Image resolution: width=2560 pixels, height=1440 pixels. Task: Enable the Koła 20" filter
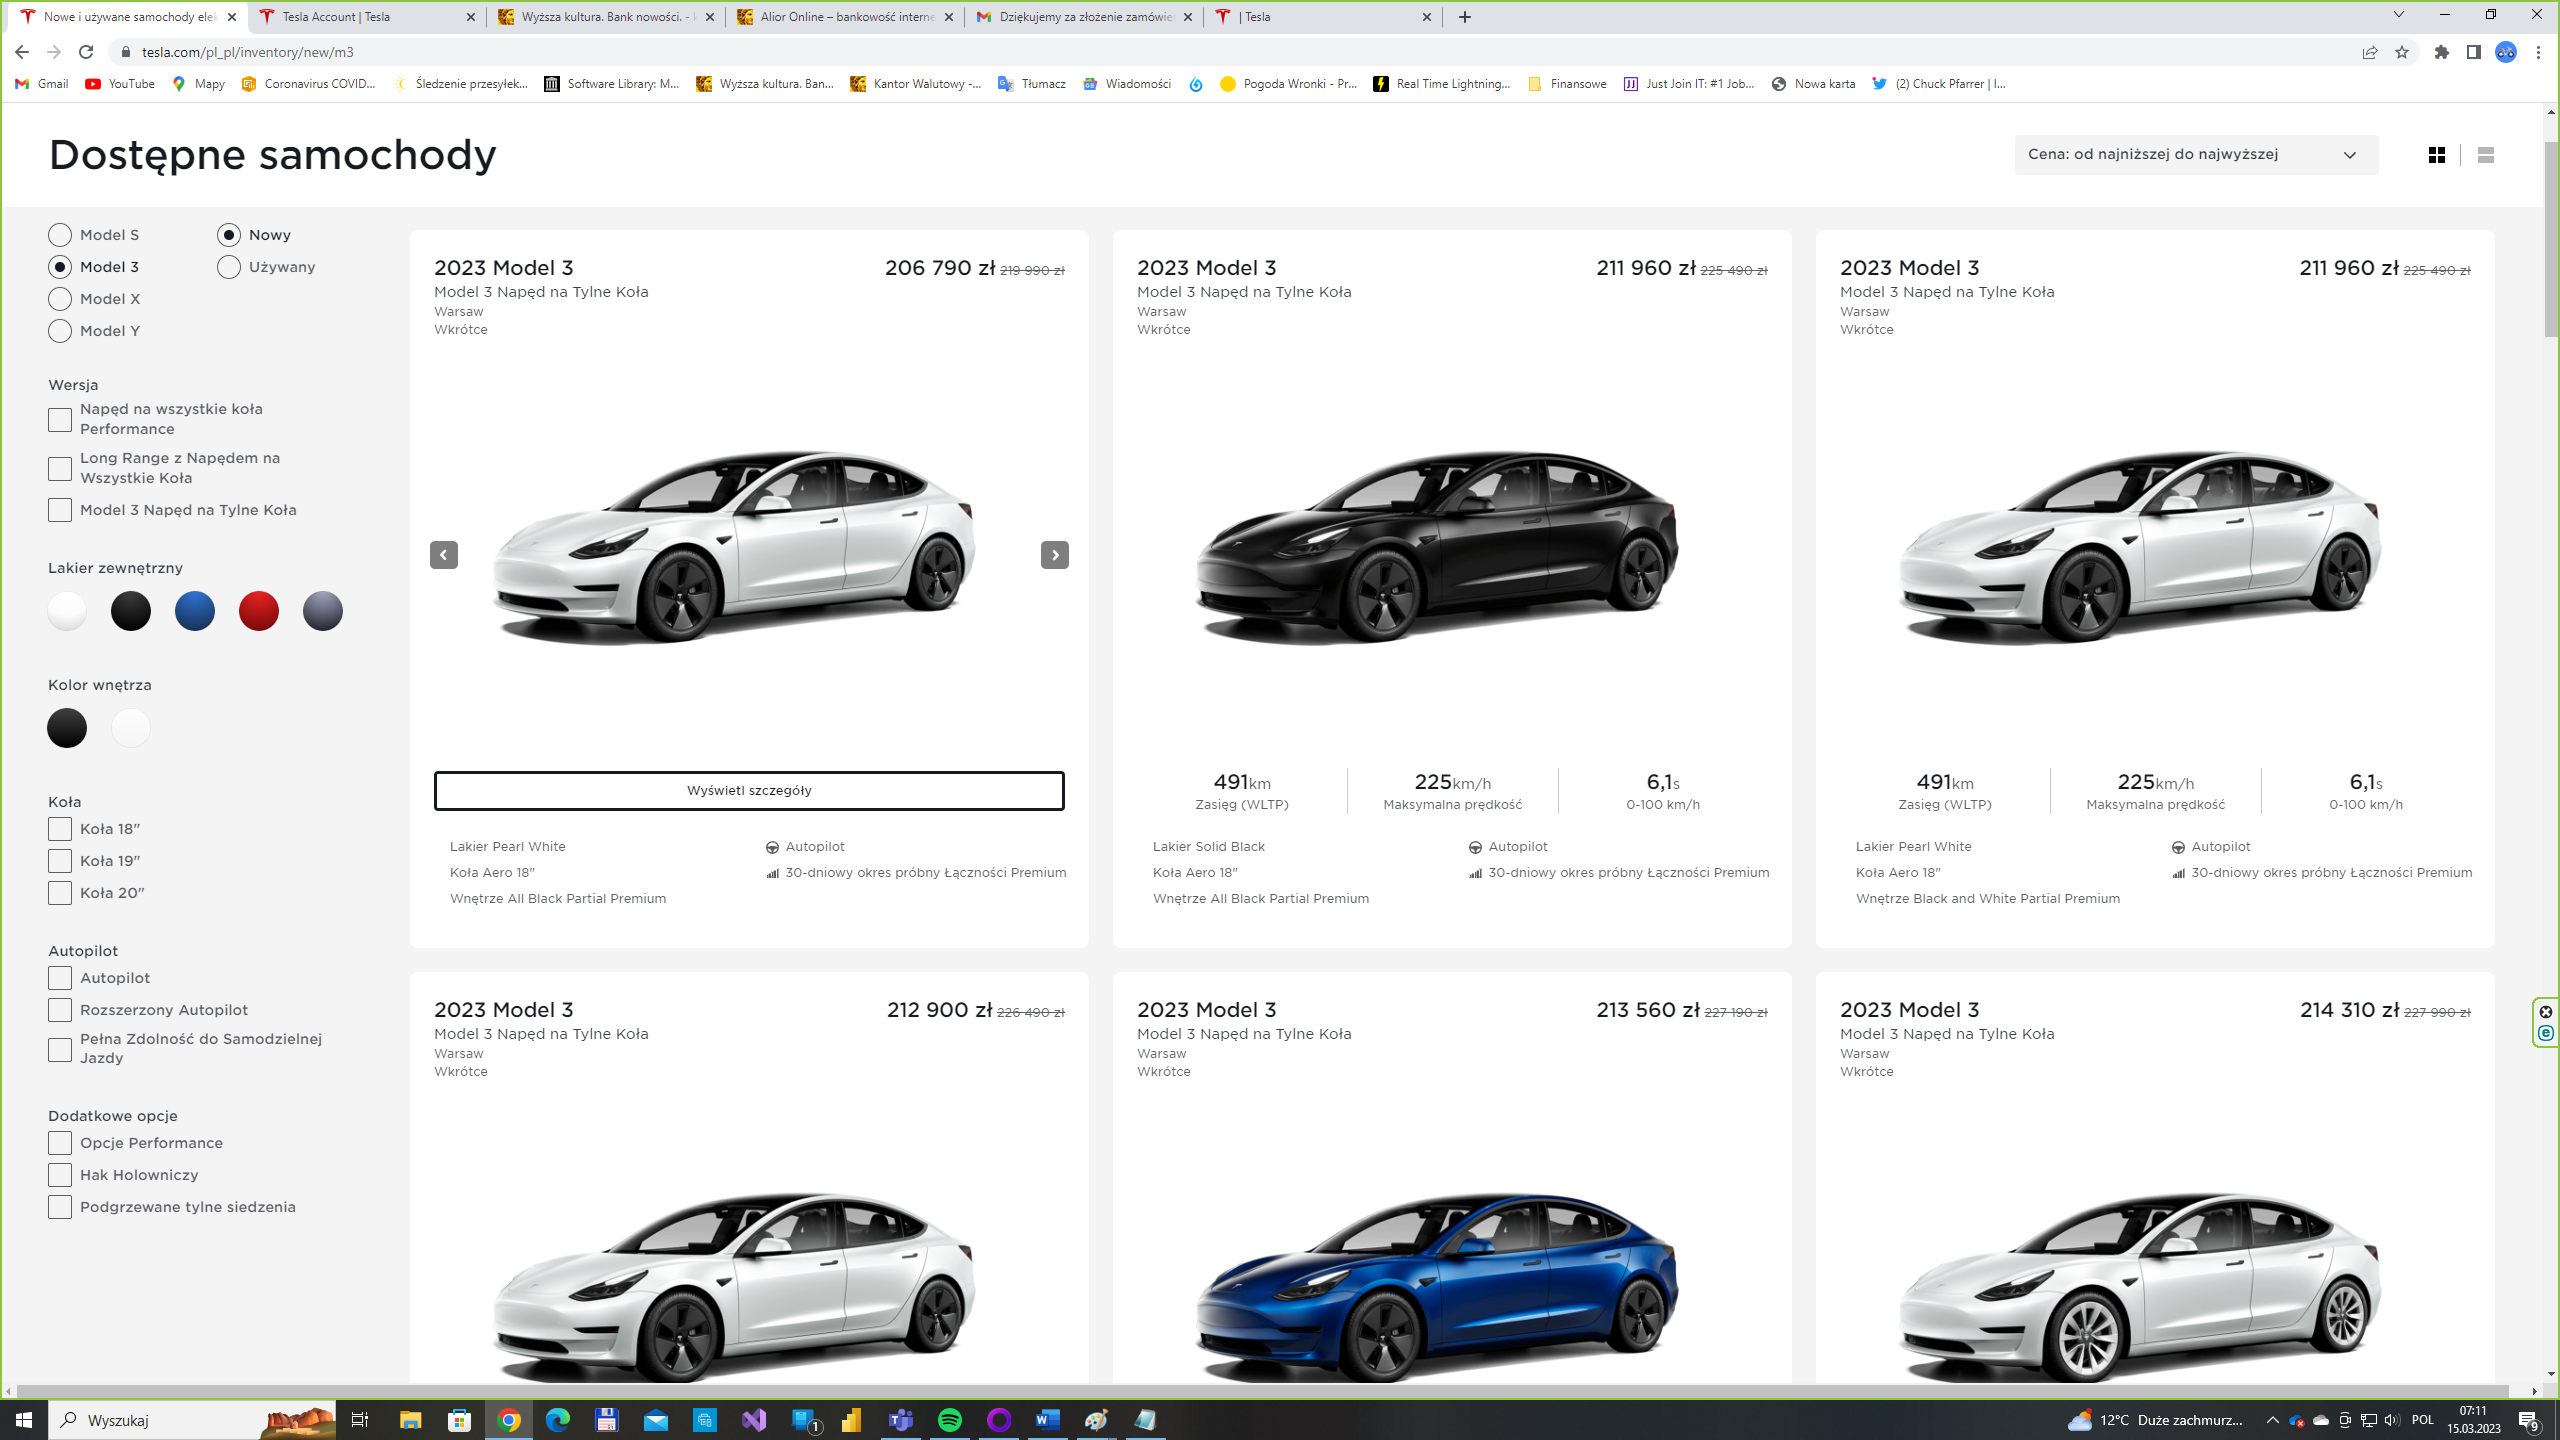pyautogui.click(x=60, y=893)
